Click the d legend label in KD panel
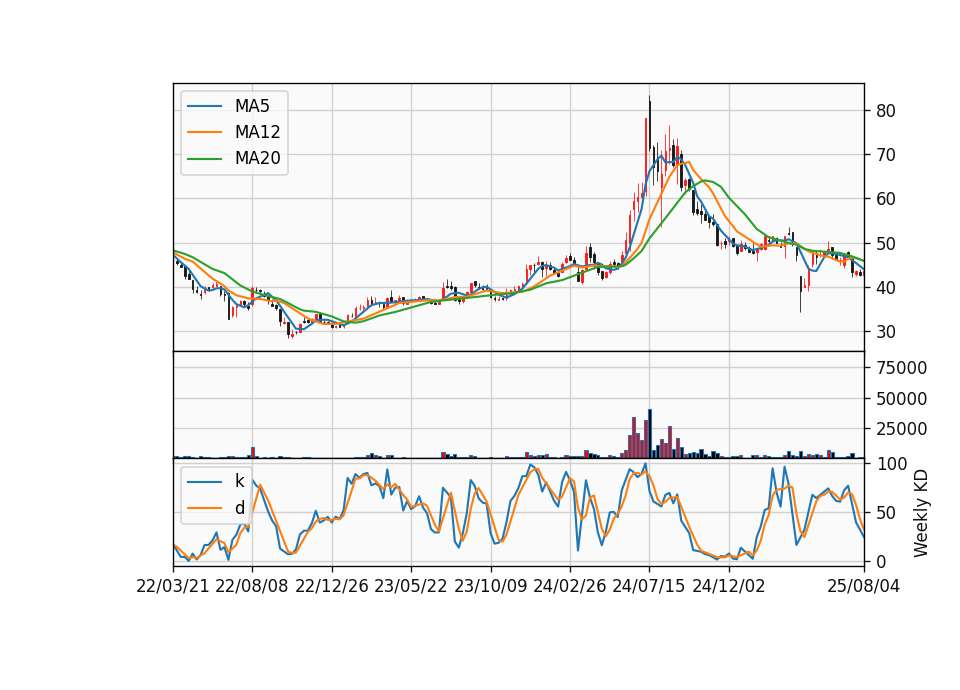Viewport: 960px width, 690px height. (239, 508)
